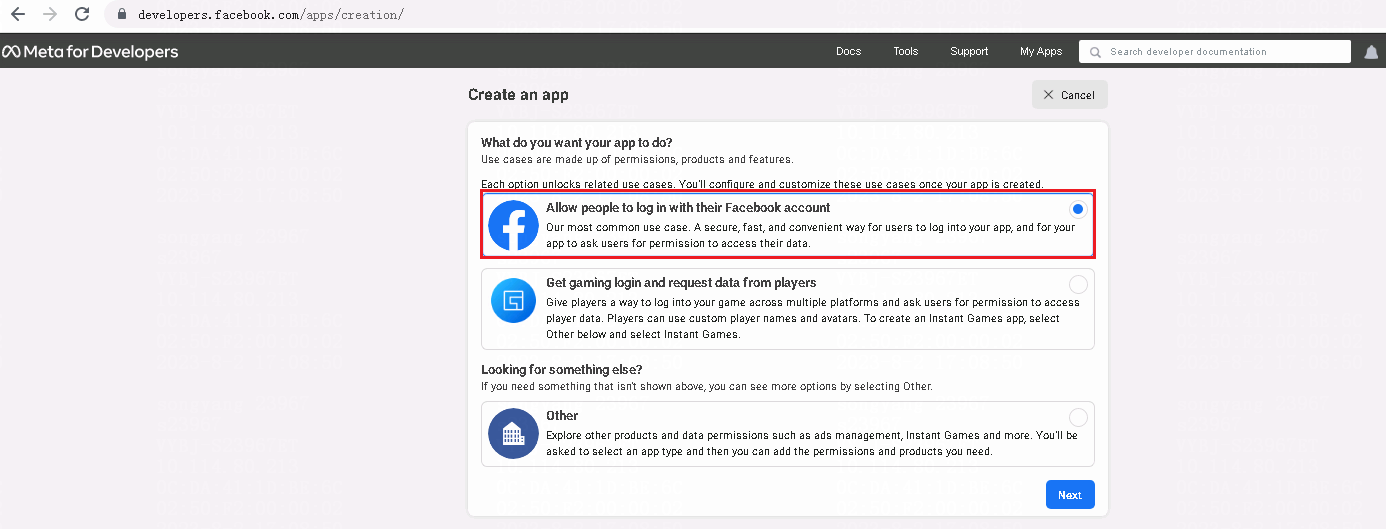Open notifications via the bell icon
This screenshot has height=529, width=1386.
(1371, 52)
